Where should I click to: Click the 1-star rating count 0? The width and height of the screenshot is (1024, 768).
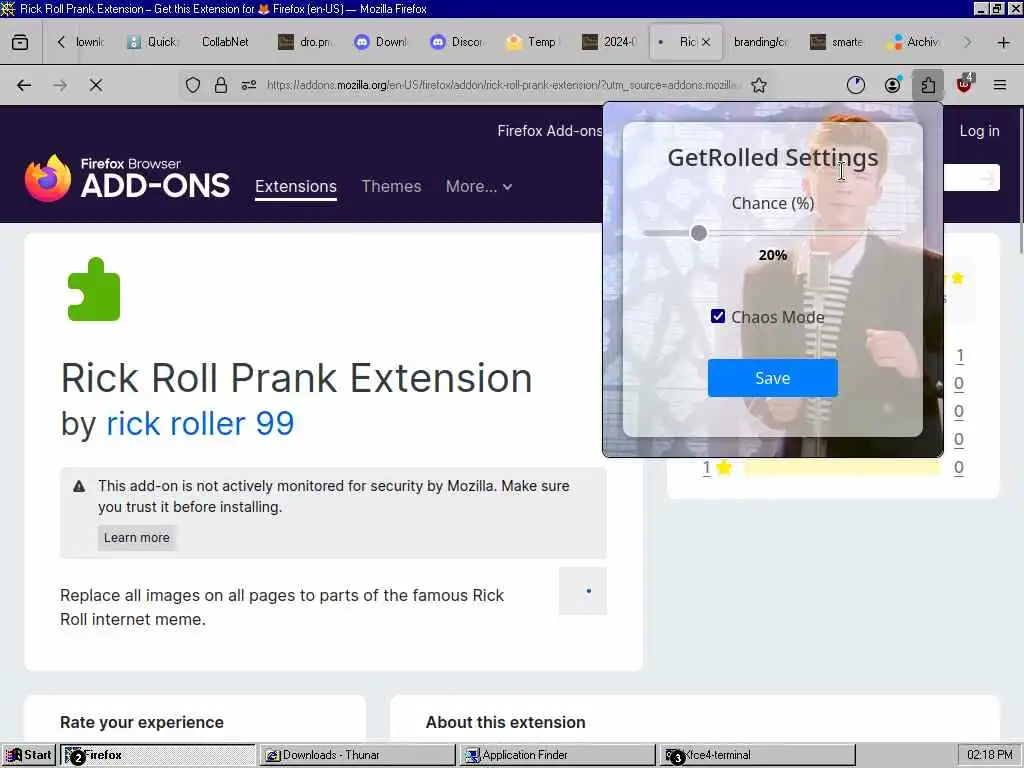click(958, 468)
